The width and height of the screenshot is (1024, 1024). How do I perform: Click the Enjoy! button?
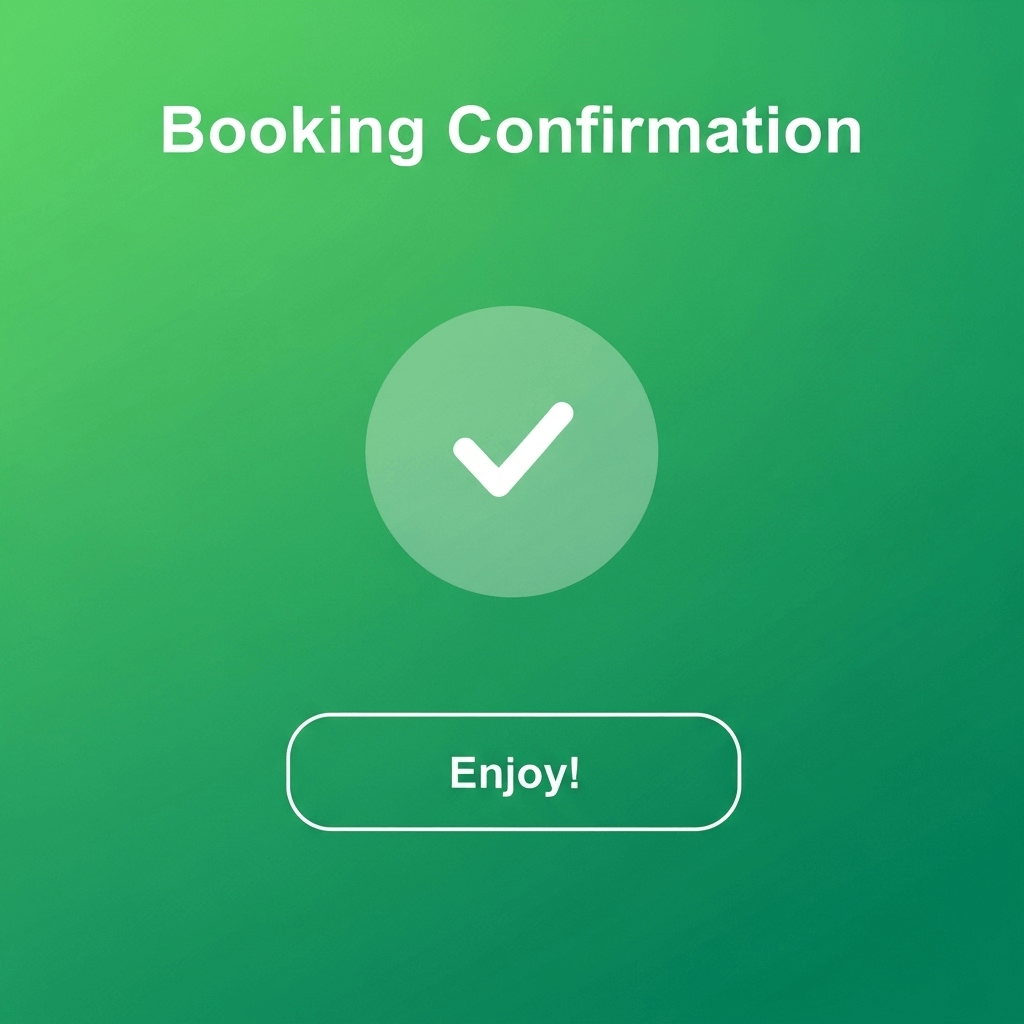513,771
